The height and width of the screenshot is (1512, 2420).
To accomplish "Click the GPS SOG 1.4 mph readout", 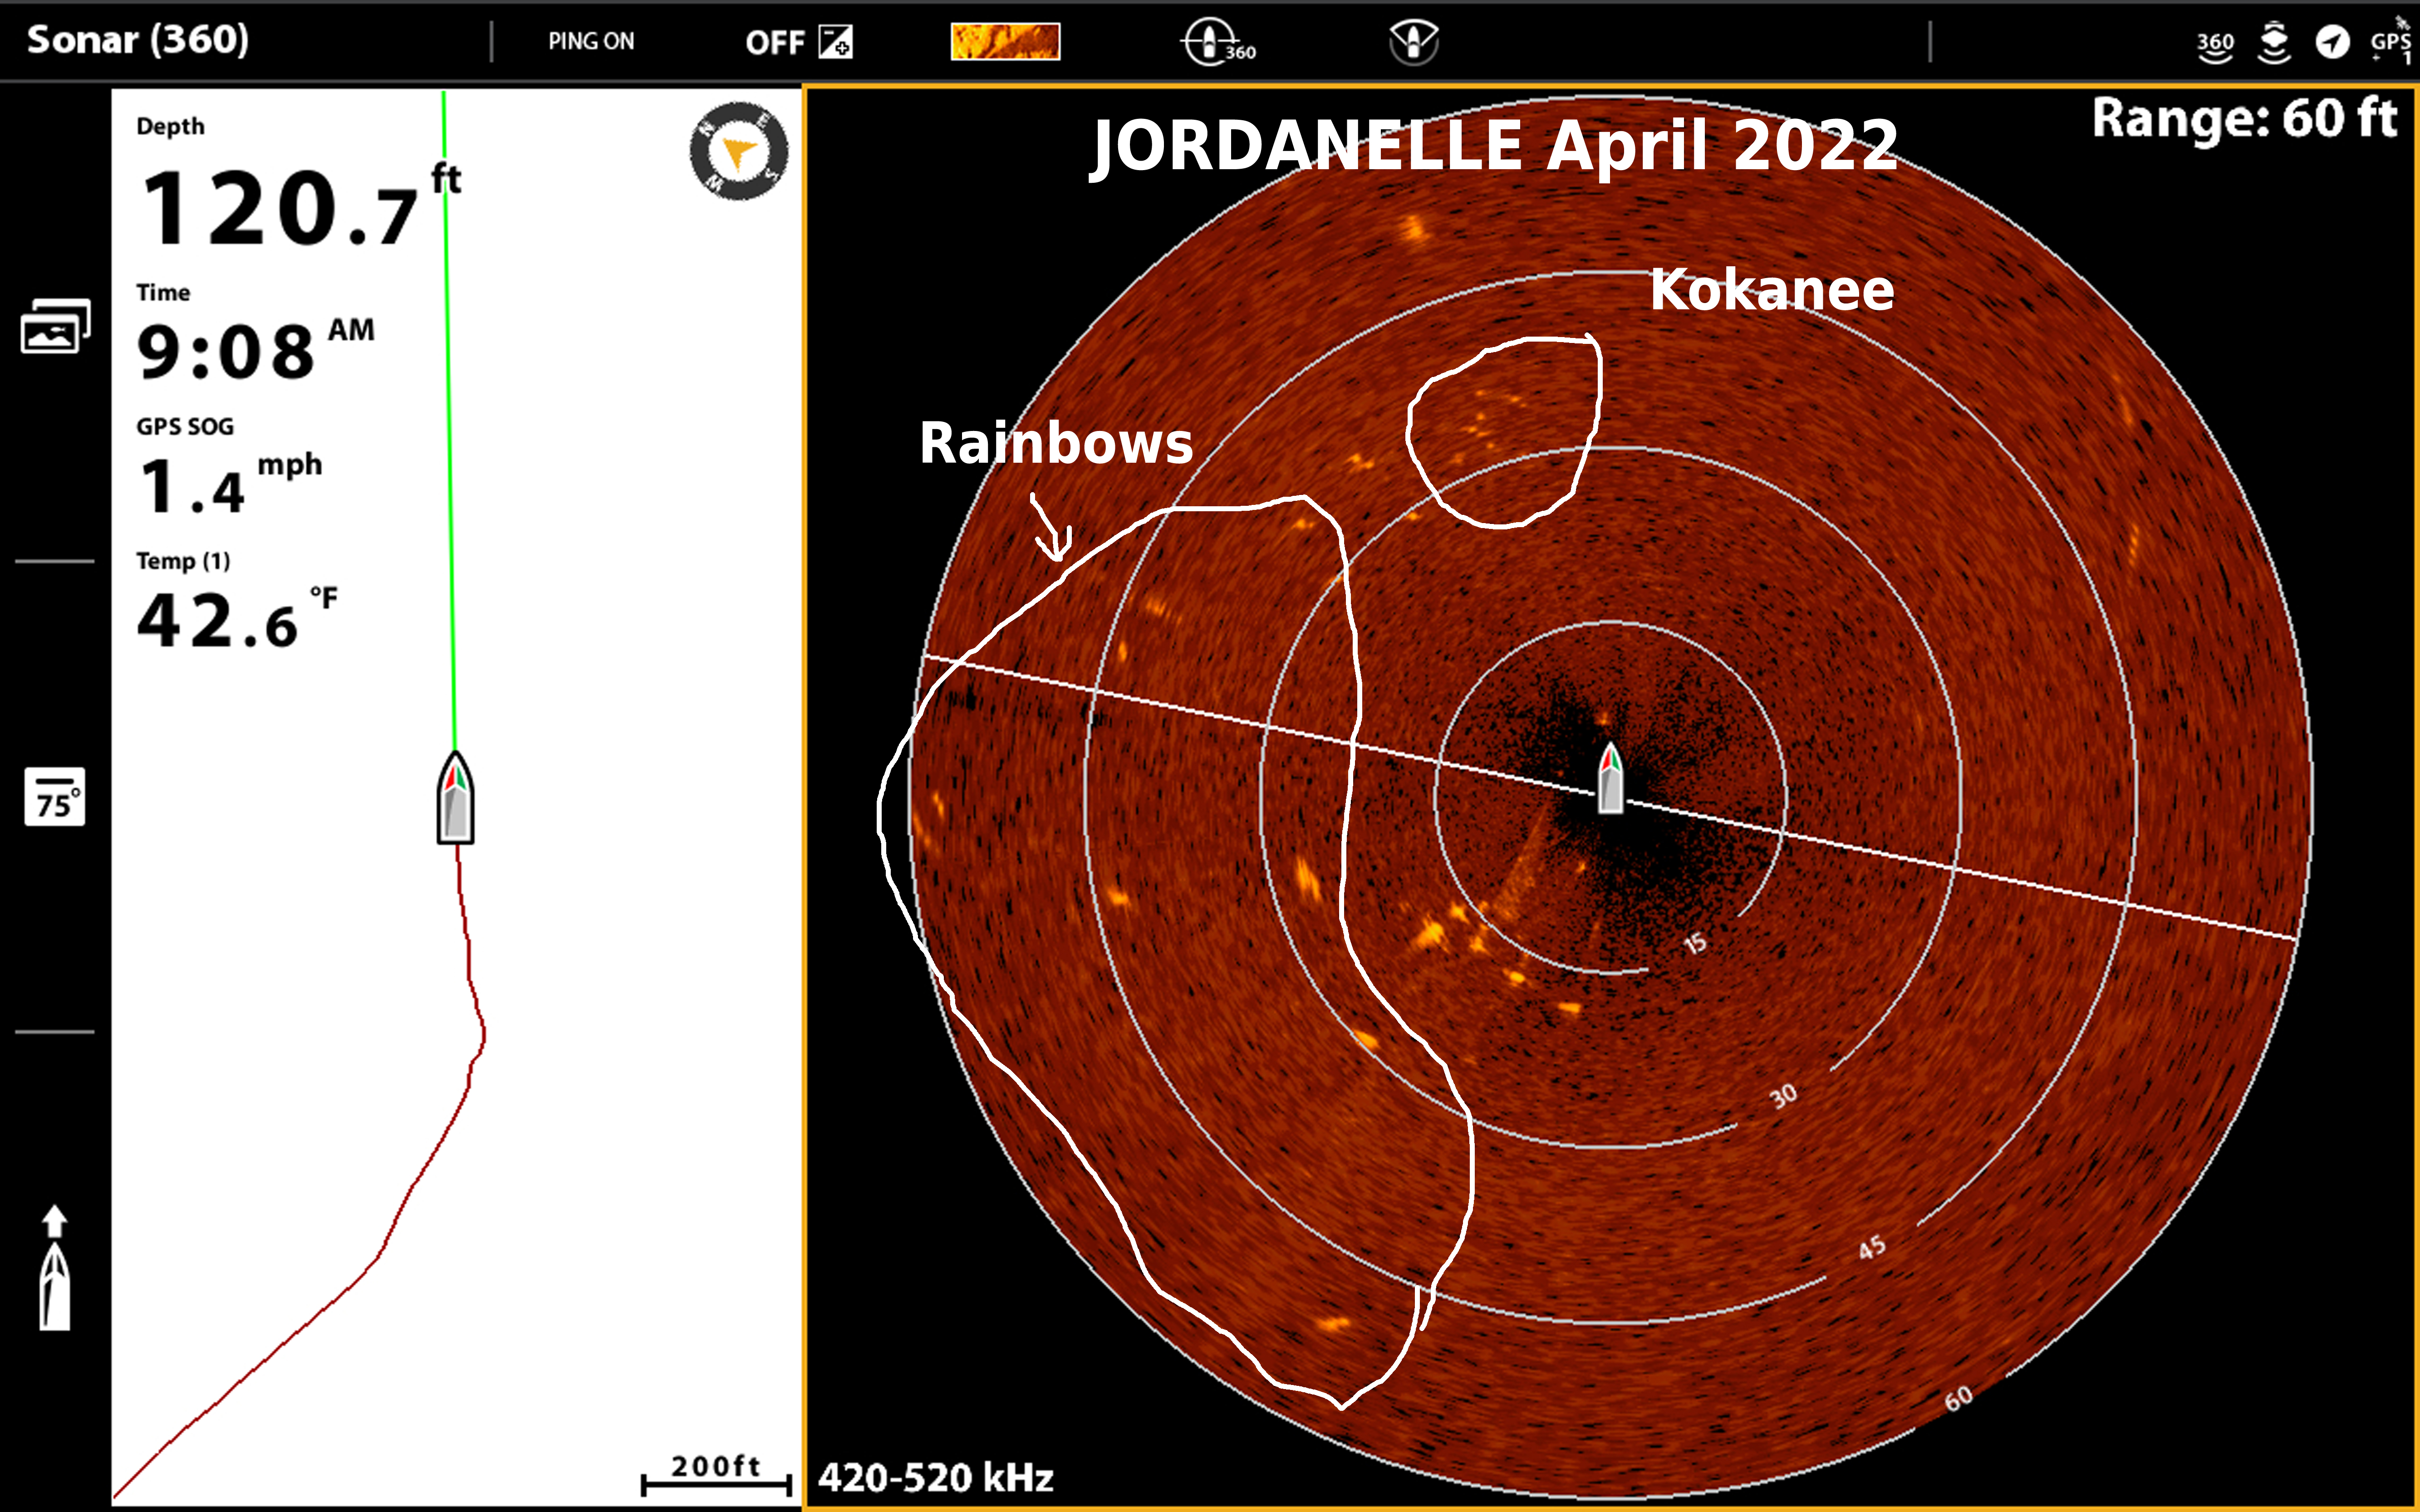I will click(x=230, y=467).
